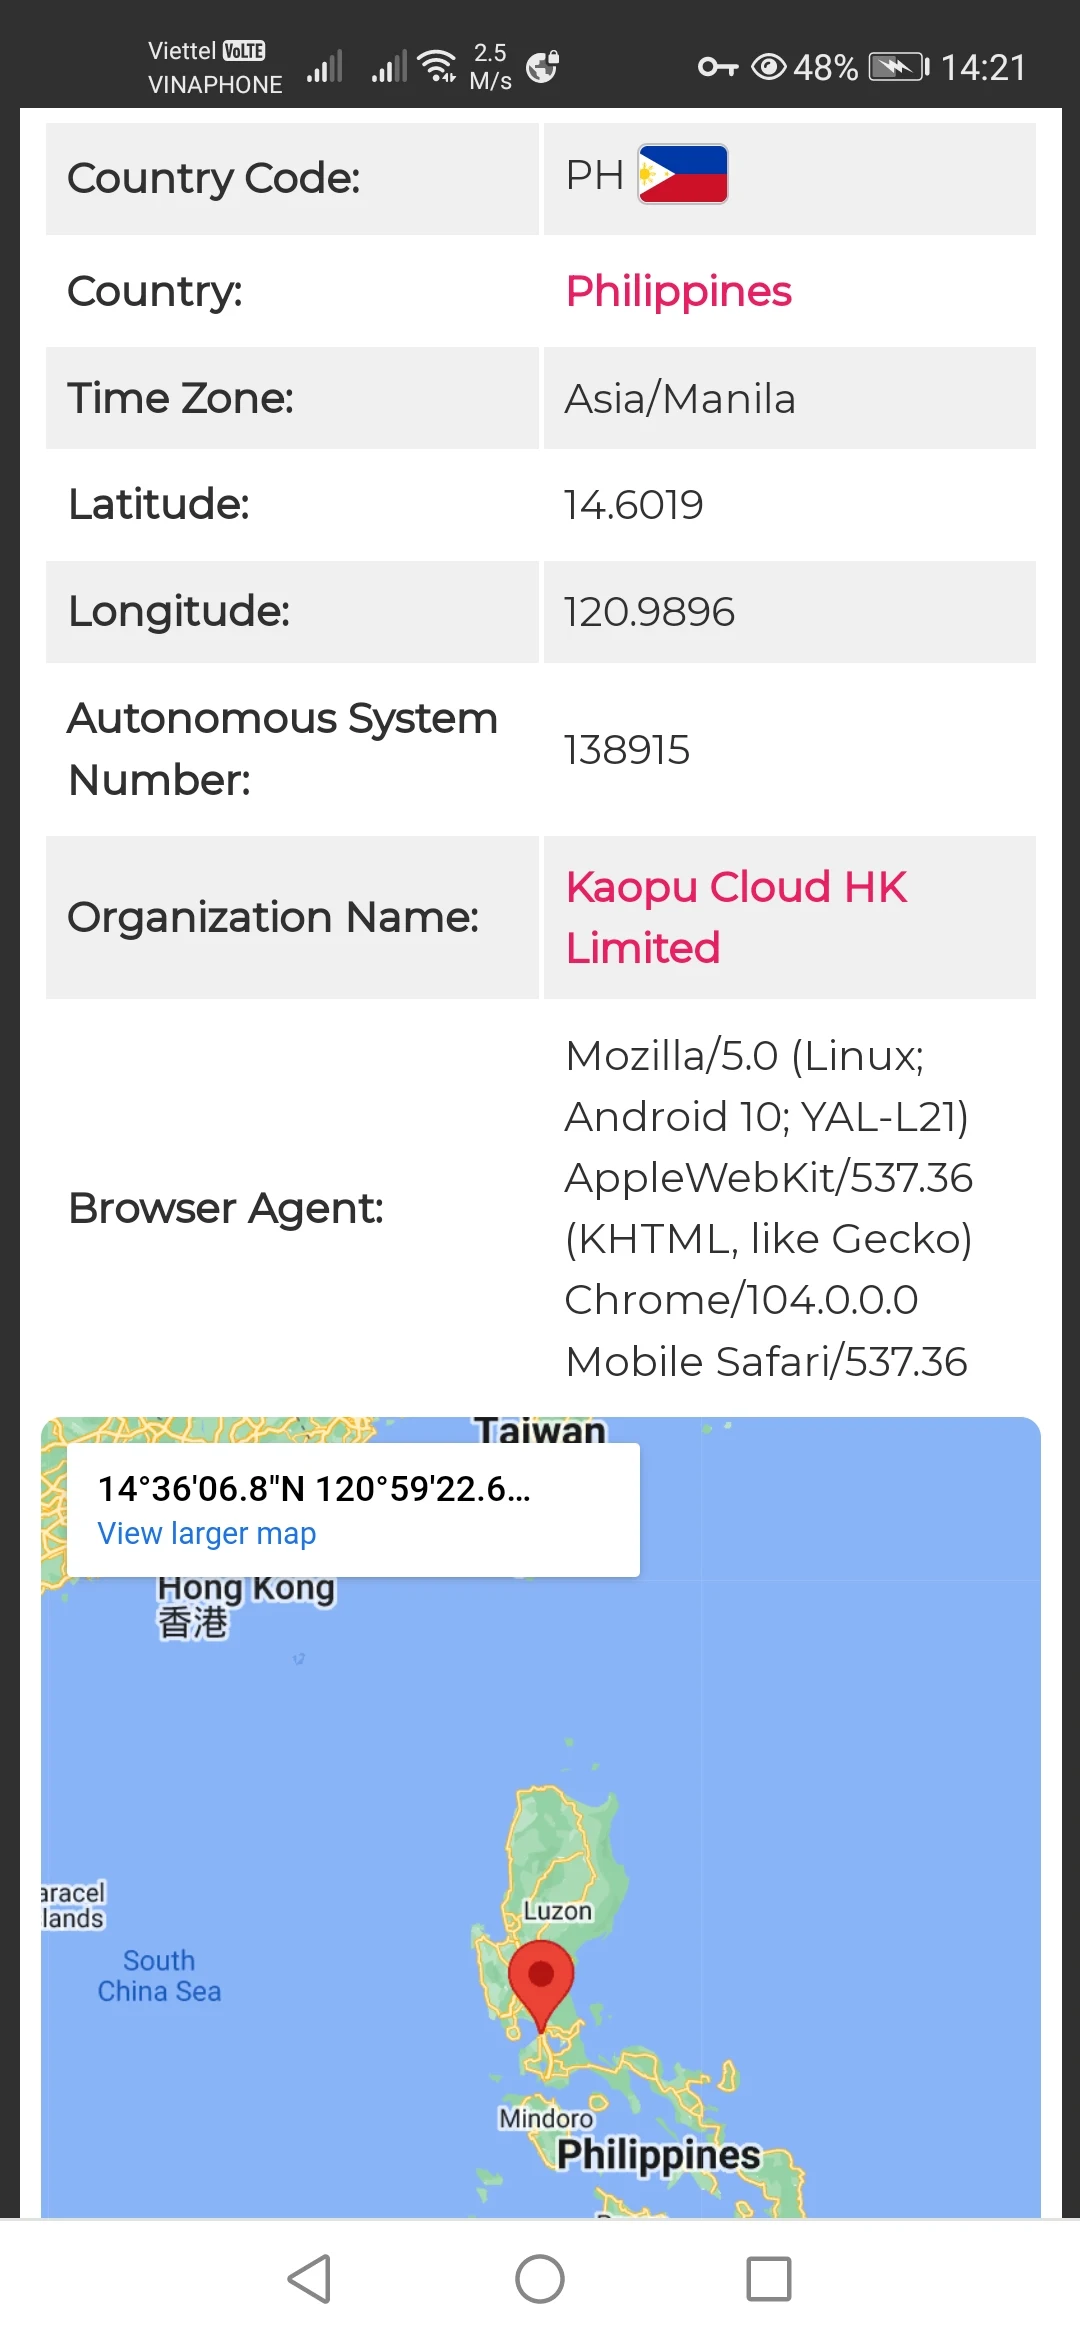Tap the Android back navigation button
Image resolution: width=1080 pixels, height=2340 pixels.
[x=309, y=2279]
